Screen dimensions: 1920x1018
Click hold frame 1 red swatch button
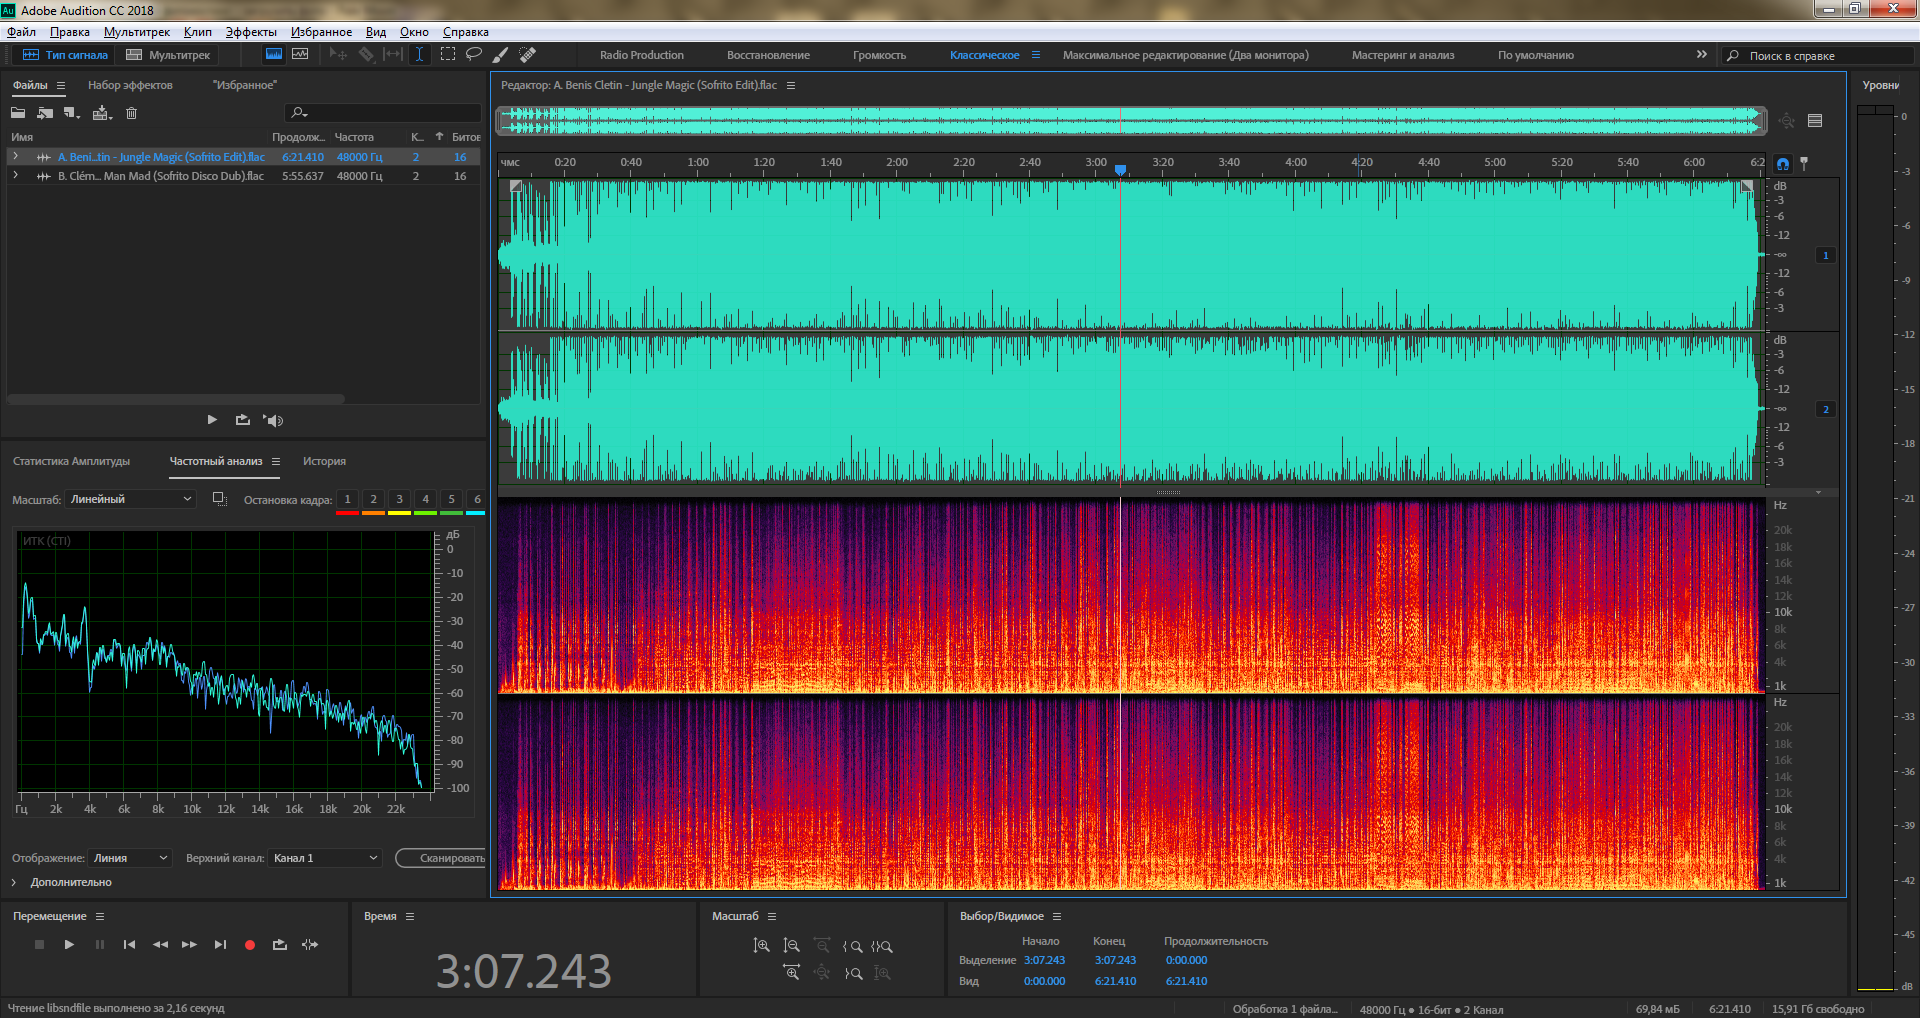[x=347, y=500]
